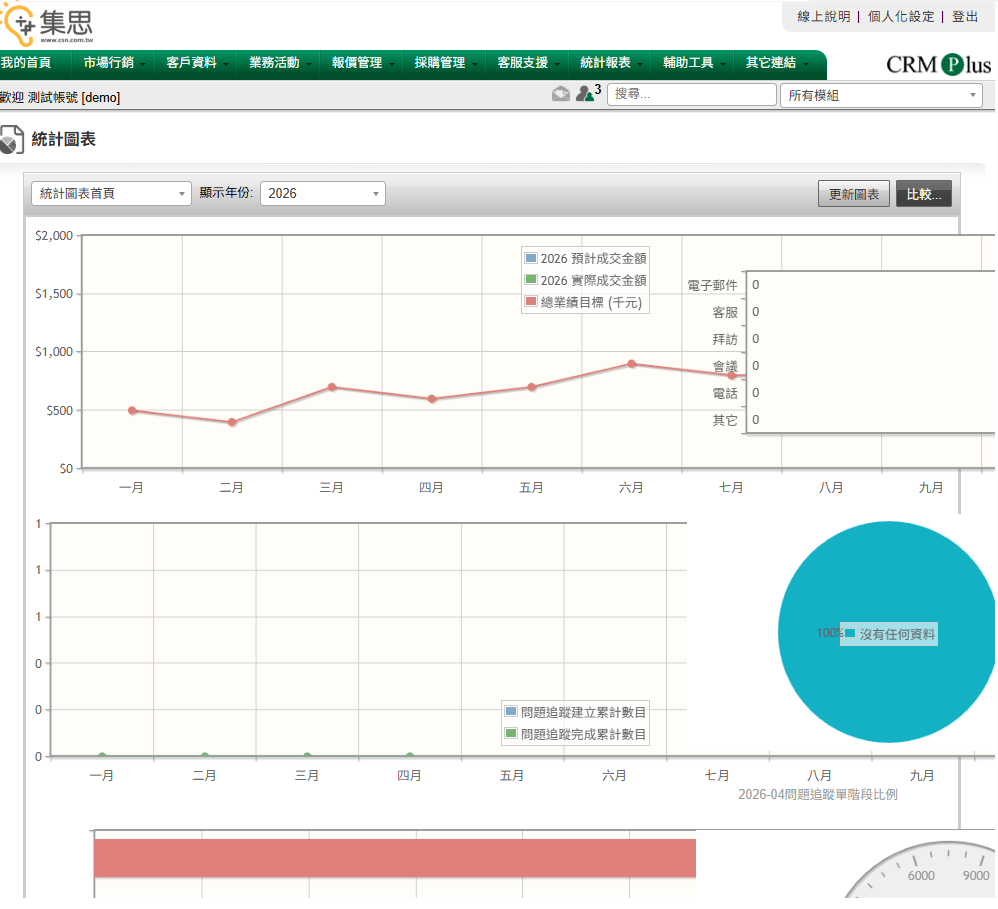Viewport: 998px width, 909px height.
Task: Expand the 顯示年份 2026 year dropdown
Action: (322, 194)
